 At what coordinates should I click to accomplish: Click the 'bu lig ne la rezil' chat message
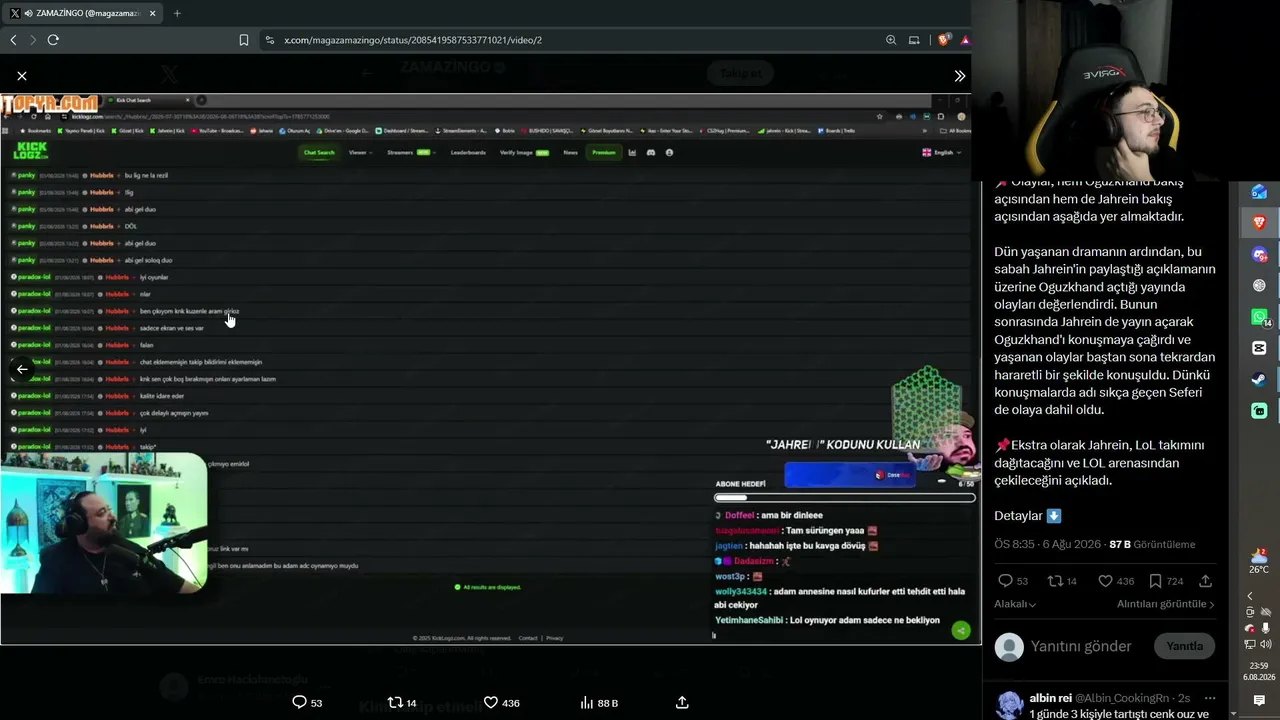pyautogui.click(x=146, y=176)
